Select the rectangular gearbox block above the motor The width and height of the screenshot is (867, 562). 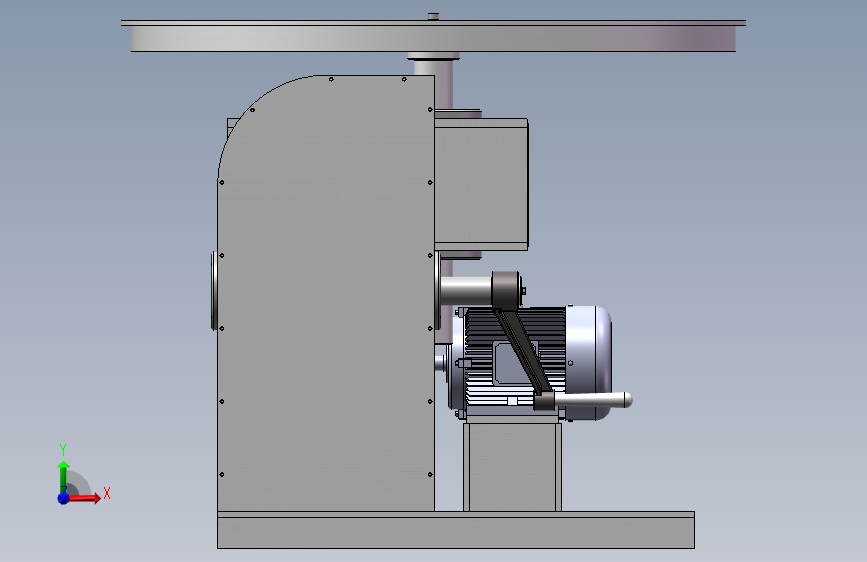point(481,184)
